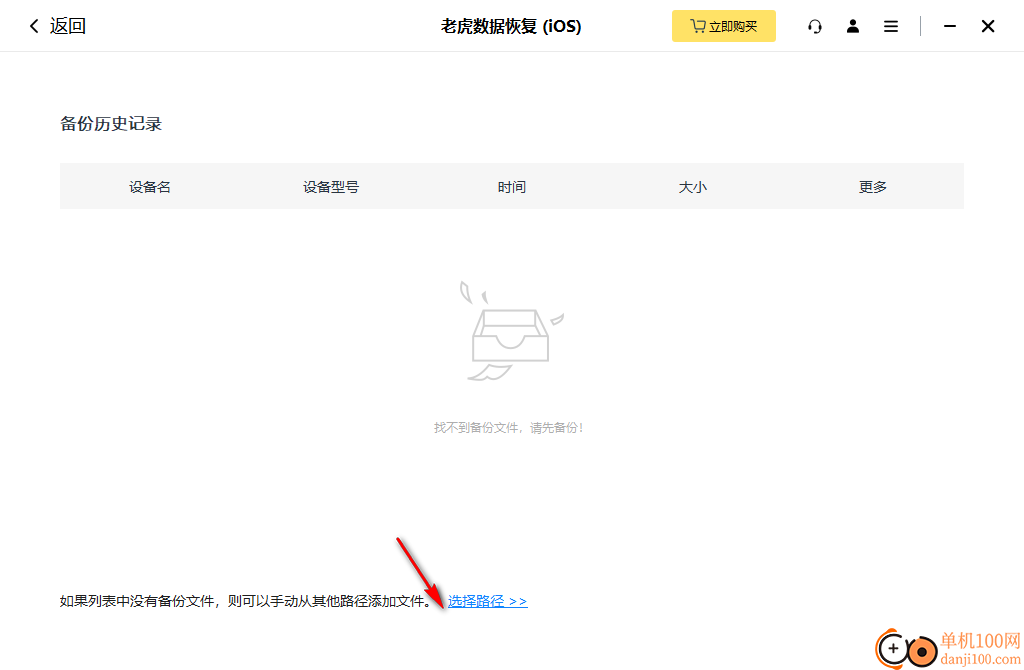Click the 设备型号 column header
This screenshot has width=1024, height=670.
(330, 187)
